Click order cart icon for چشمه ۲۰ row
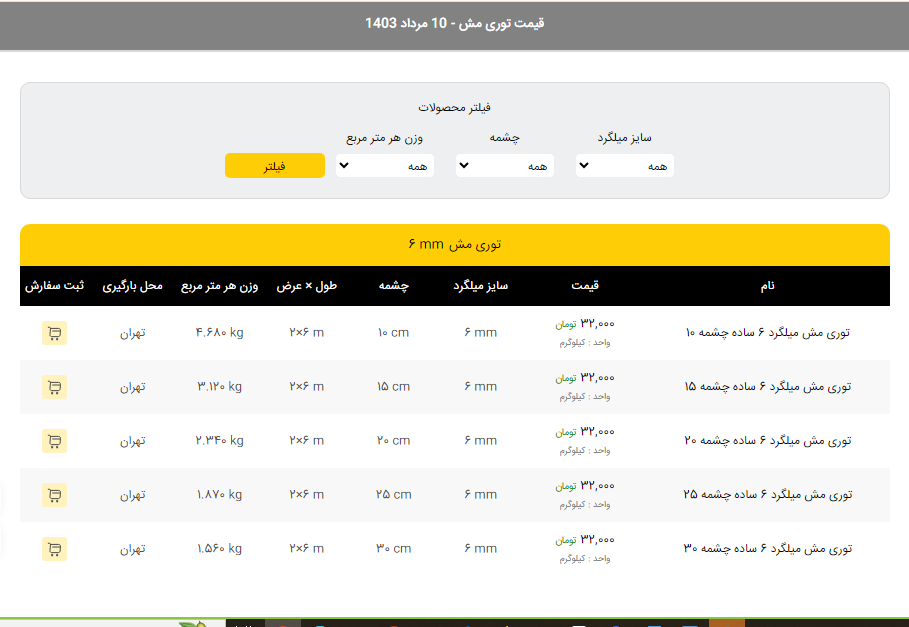The height and width of the screenshot is (627, 909). 54,441
